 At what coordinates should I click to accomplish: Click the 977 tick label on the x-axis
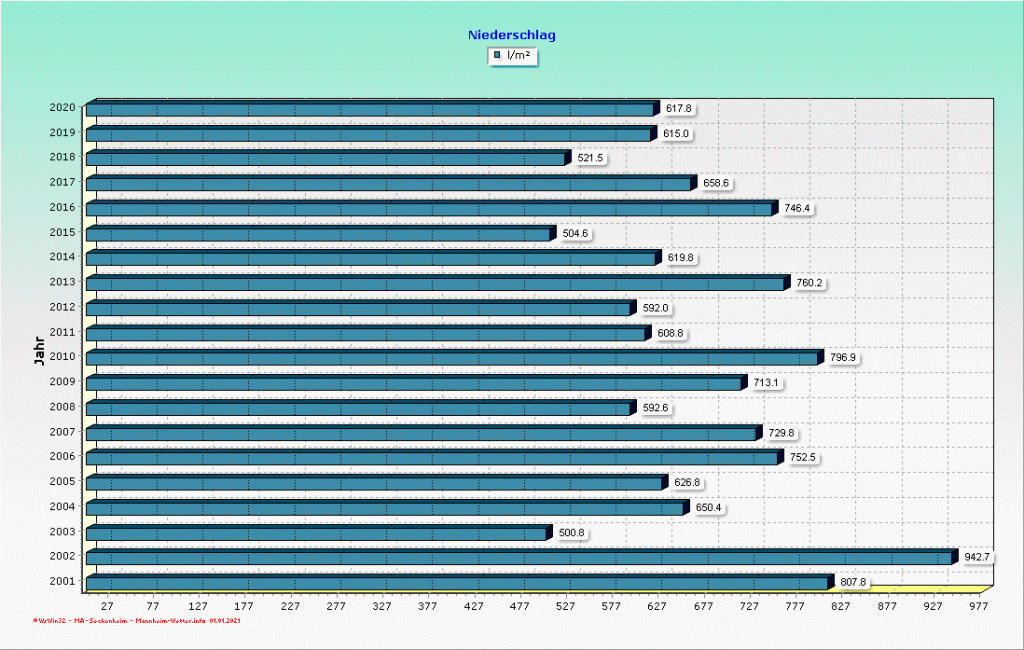click(x=978, y=605)
